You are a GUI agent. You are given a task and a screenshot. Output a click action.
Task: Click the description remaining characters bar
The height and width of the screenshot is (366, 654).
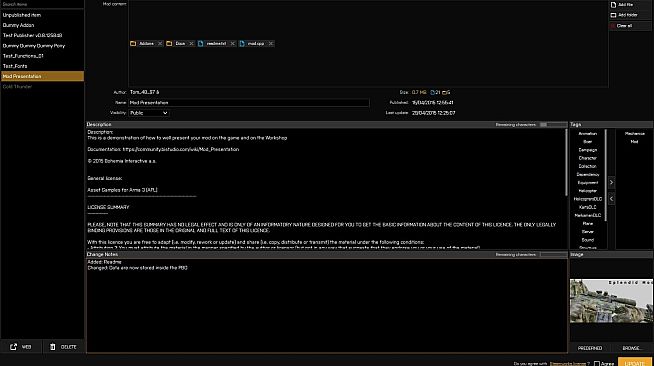(x=553, y=125)
